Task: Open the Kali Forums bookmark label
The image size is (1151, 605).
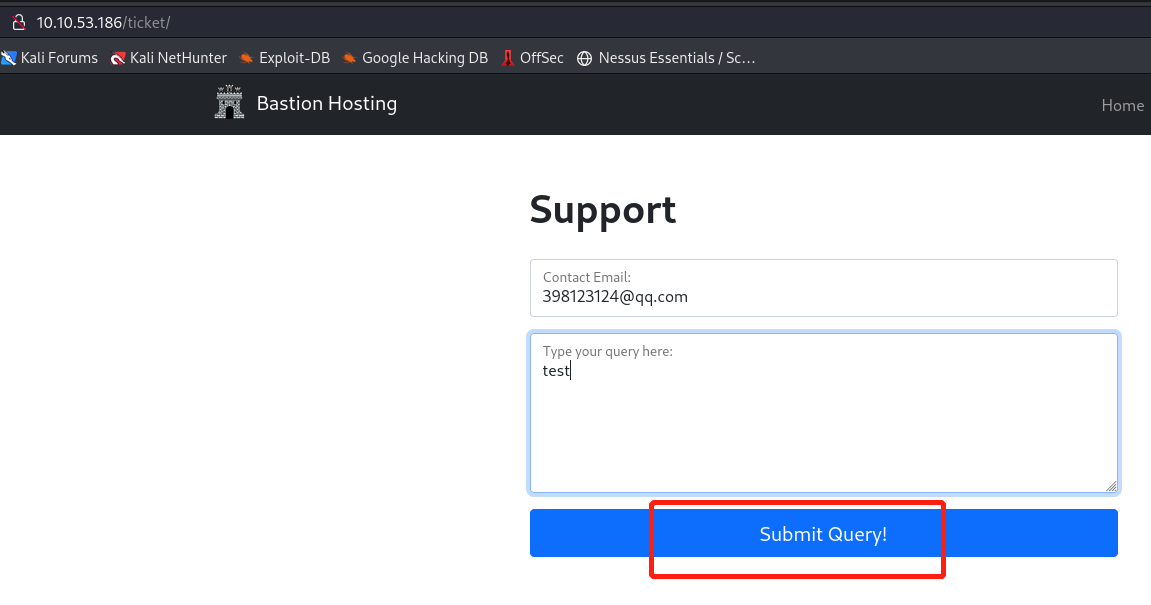Action: click(x=59, y=58)
